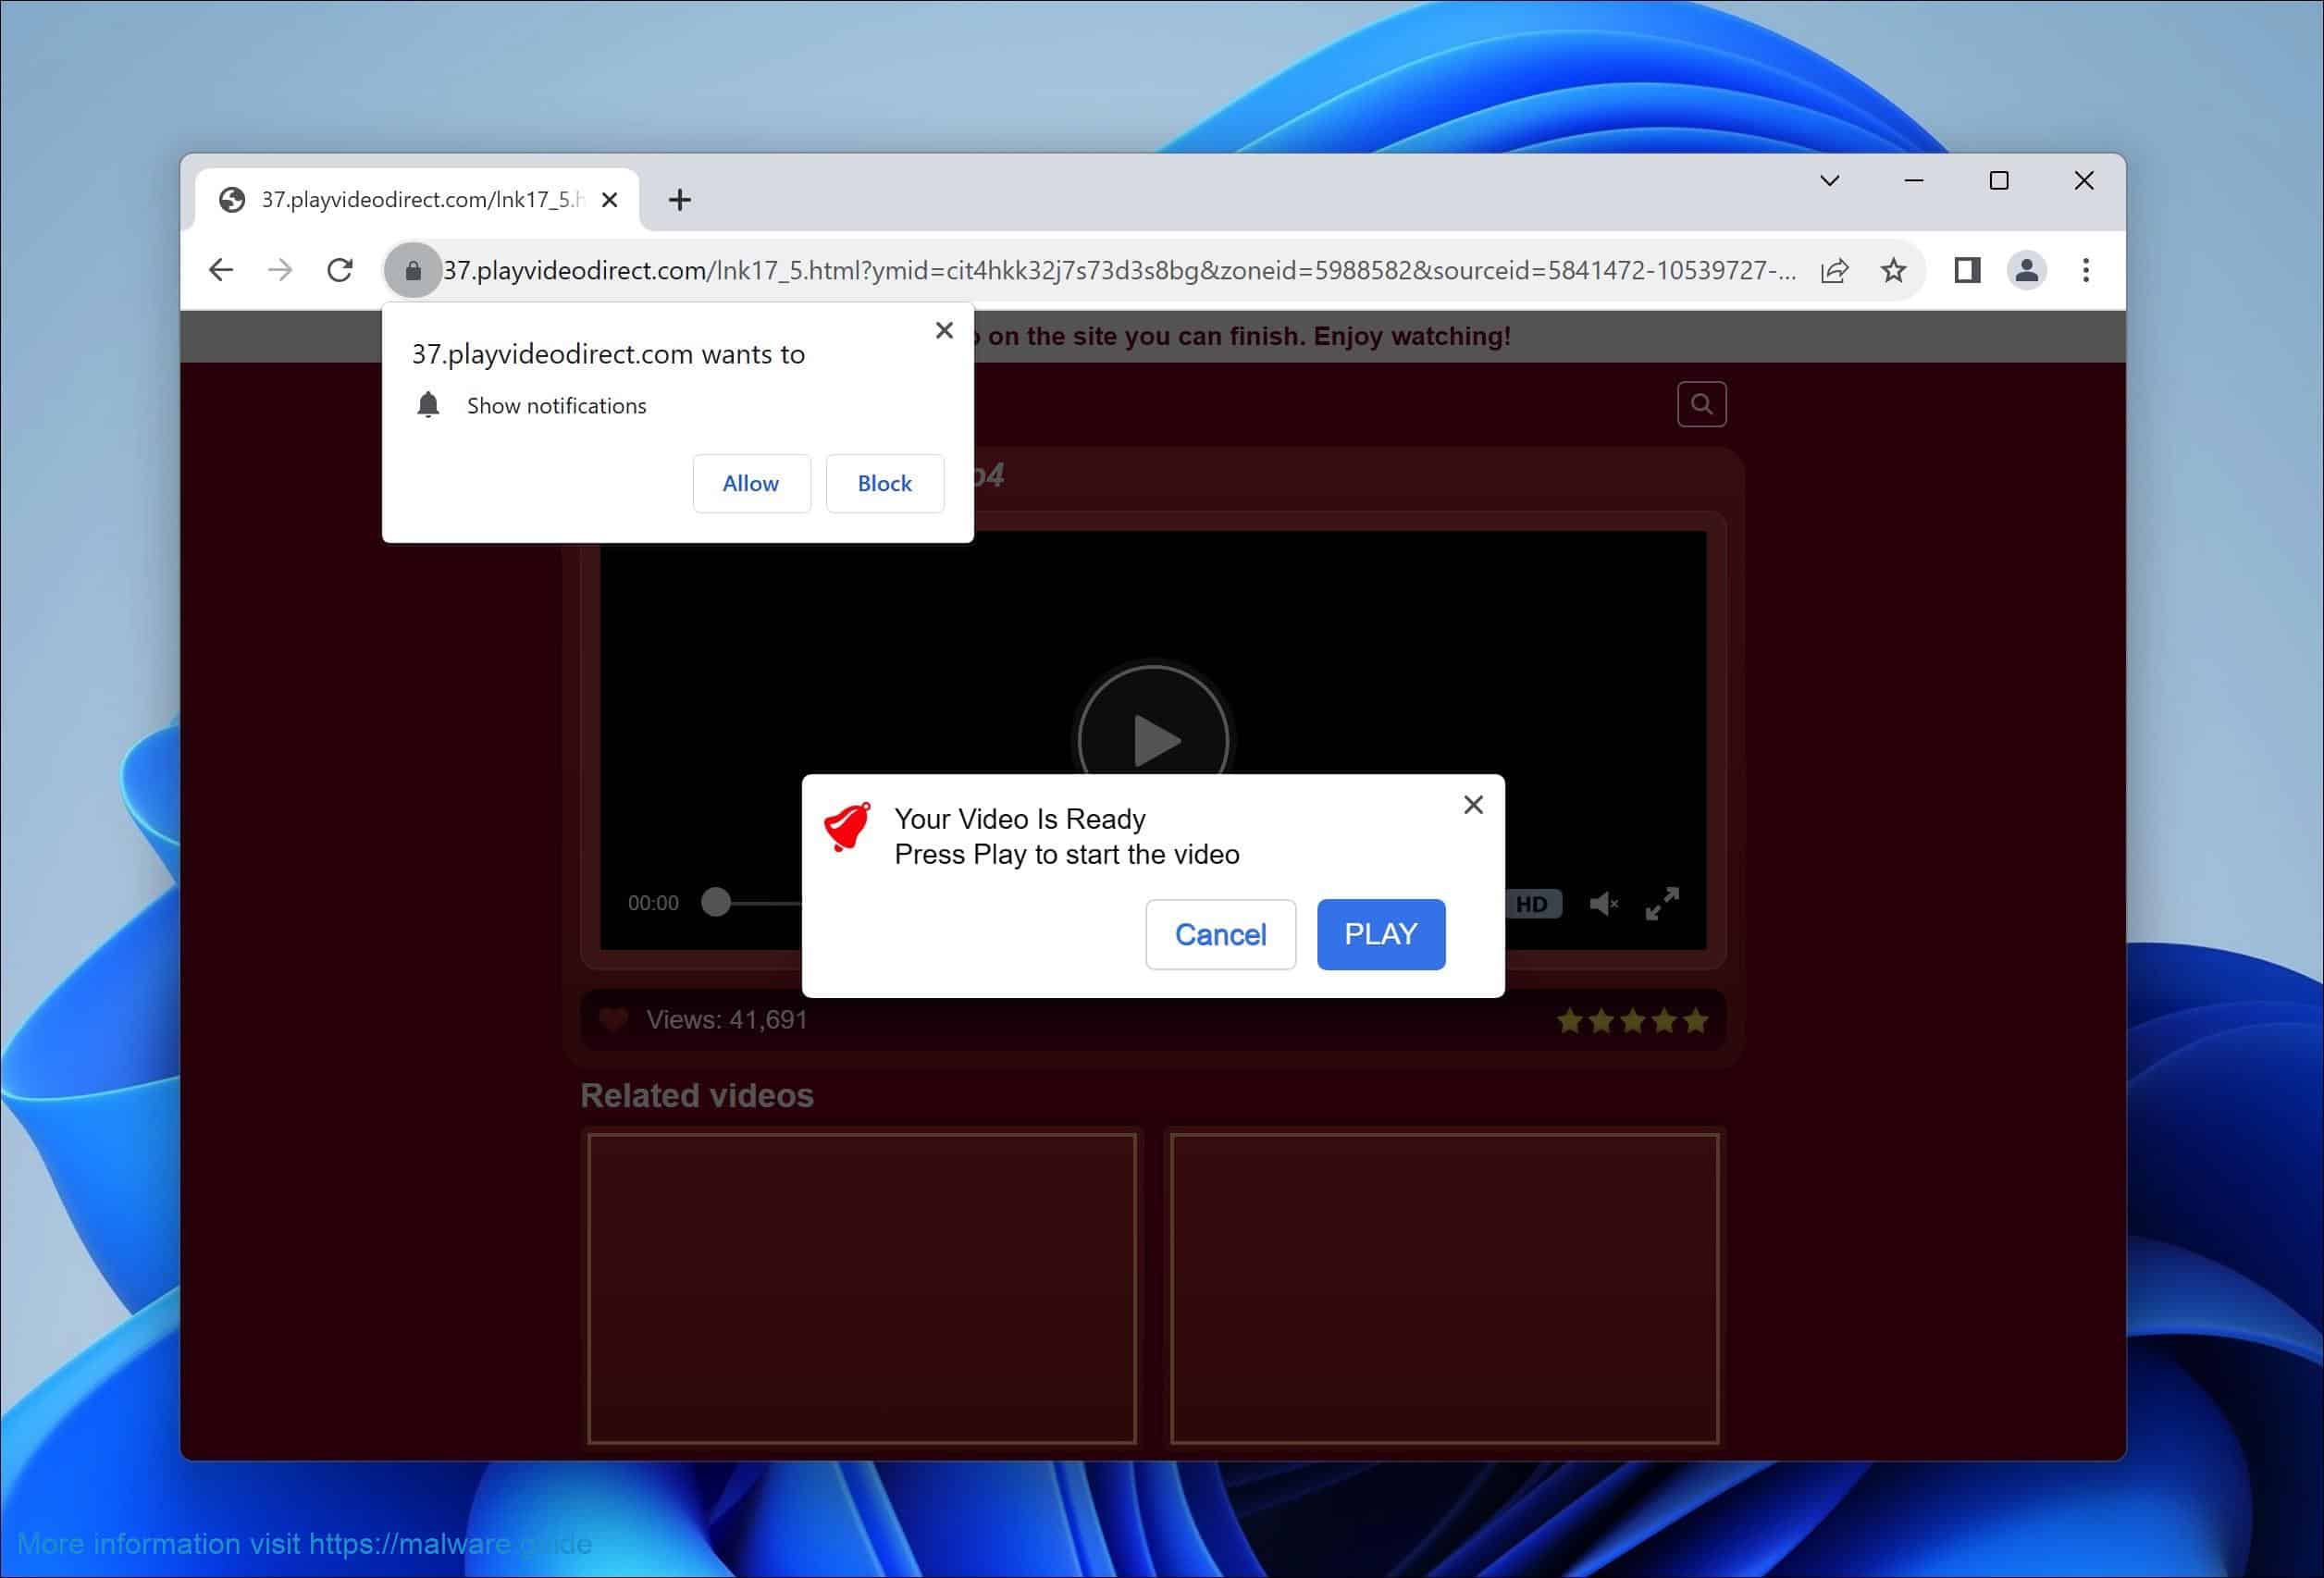Open site info via the lock icon

pos(413,270)
